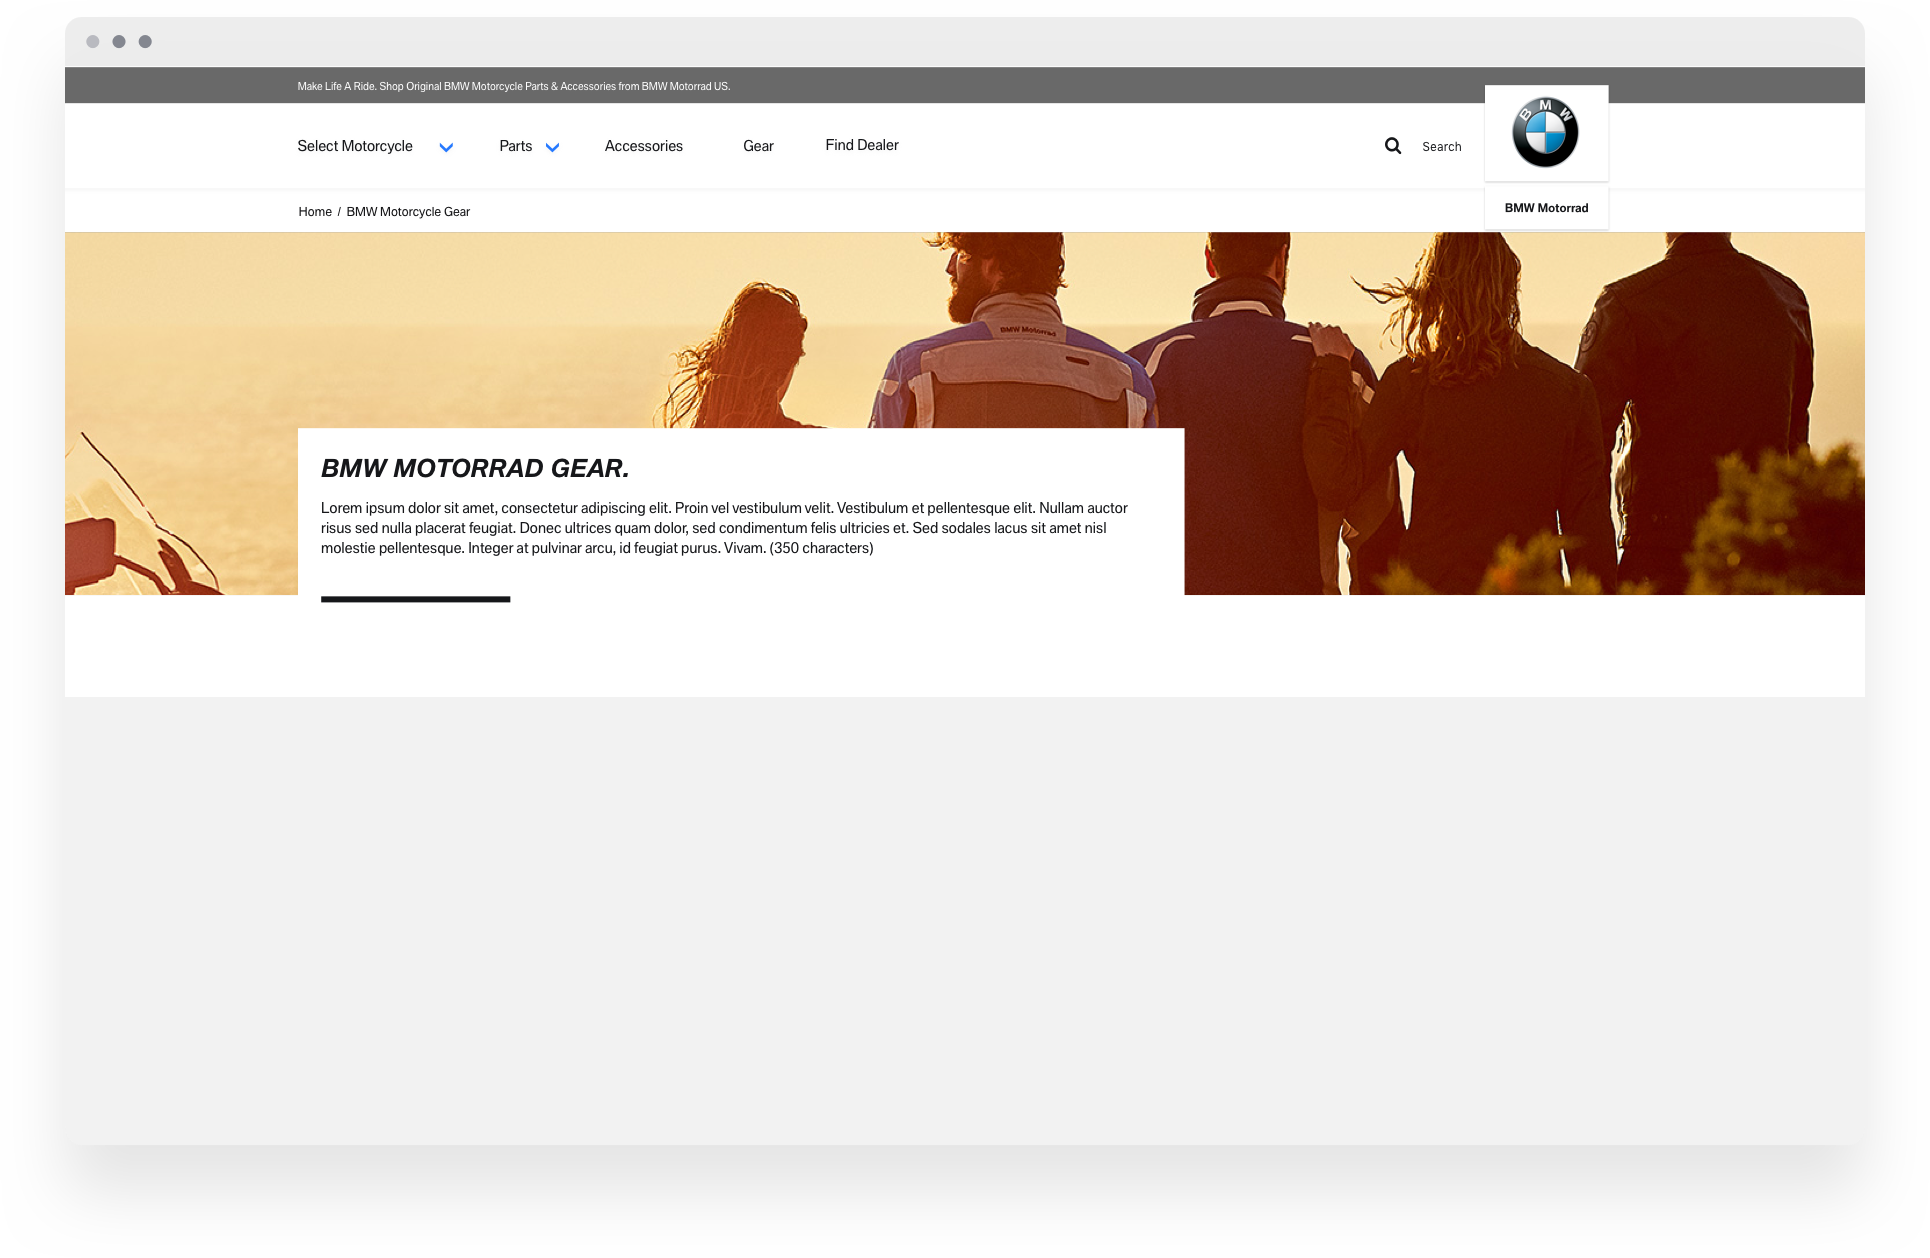Click the BMW Motorrad label
The width and height of the screenshot is (1930, 1258).
(1546, 208)
